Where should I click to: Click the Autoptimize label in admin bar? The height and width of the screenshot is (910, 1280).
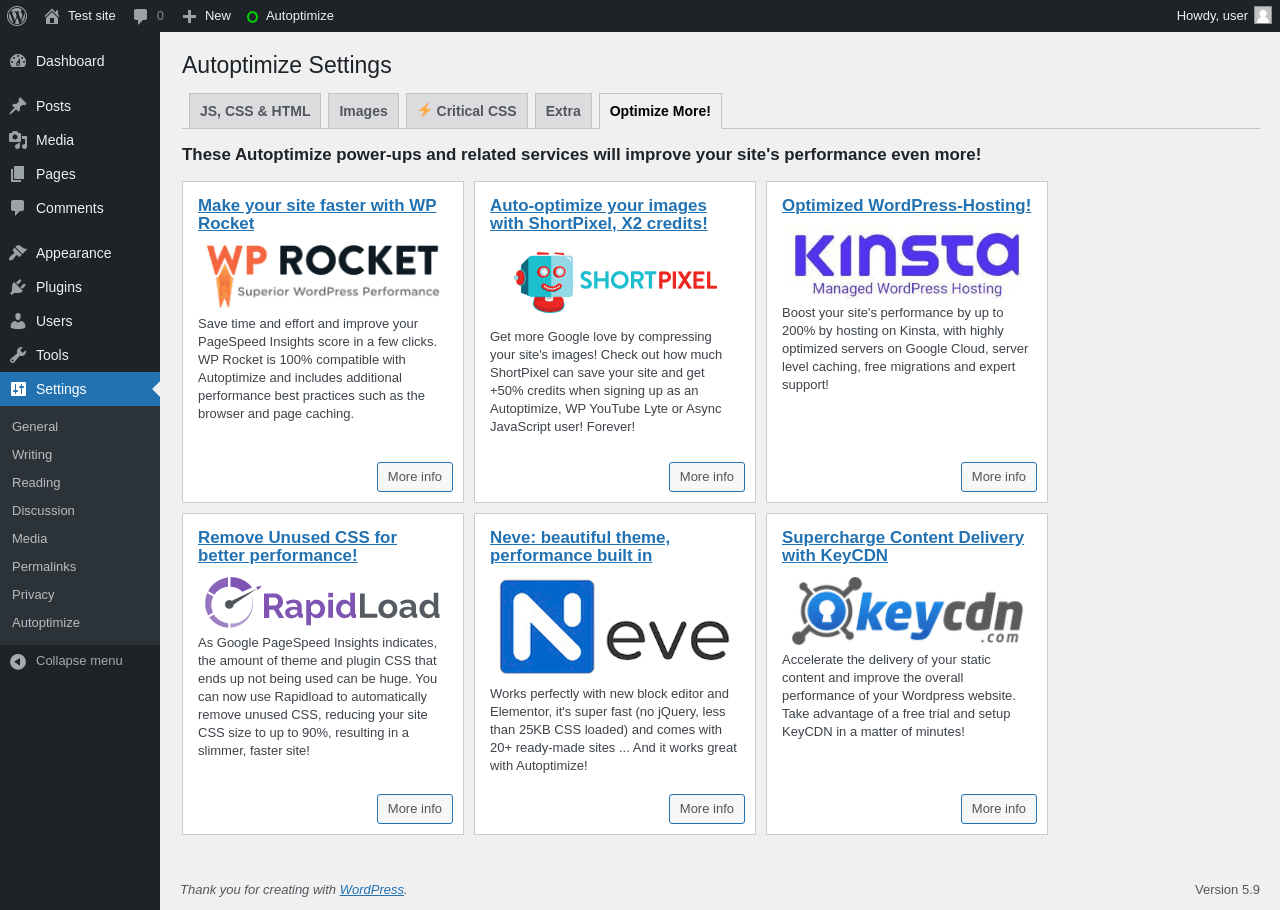(x=300, y=16)
